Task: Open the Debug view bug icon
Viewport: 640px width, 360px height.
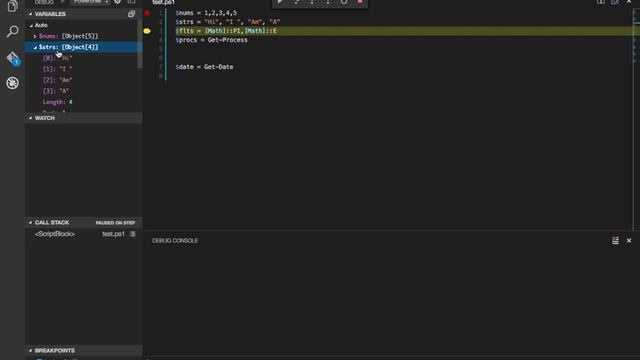Action: point(12,83)
